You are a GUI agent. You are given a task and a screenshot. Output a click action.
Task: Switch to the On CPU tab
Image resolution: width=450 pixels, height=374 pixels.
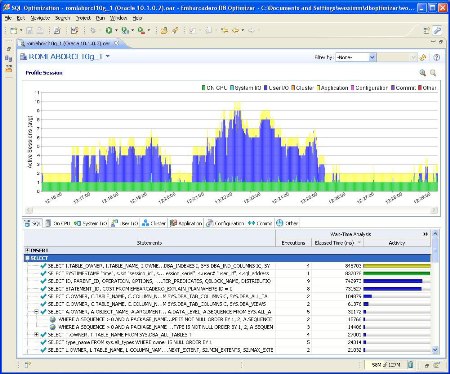click(58, 223)
